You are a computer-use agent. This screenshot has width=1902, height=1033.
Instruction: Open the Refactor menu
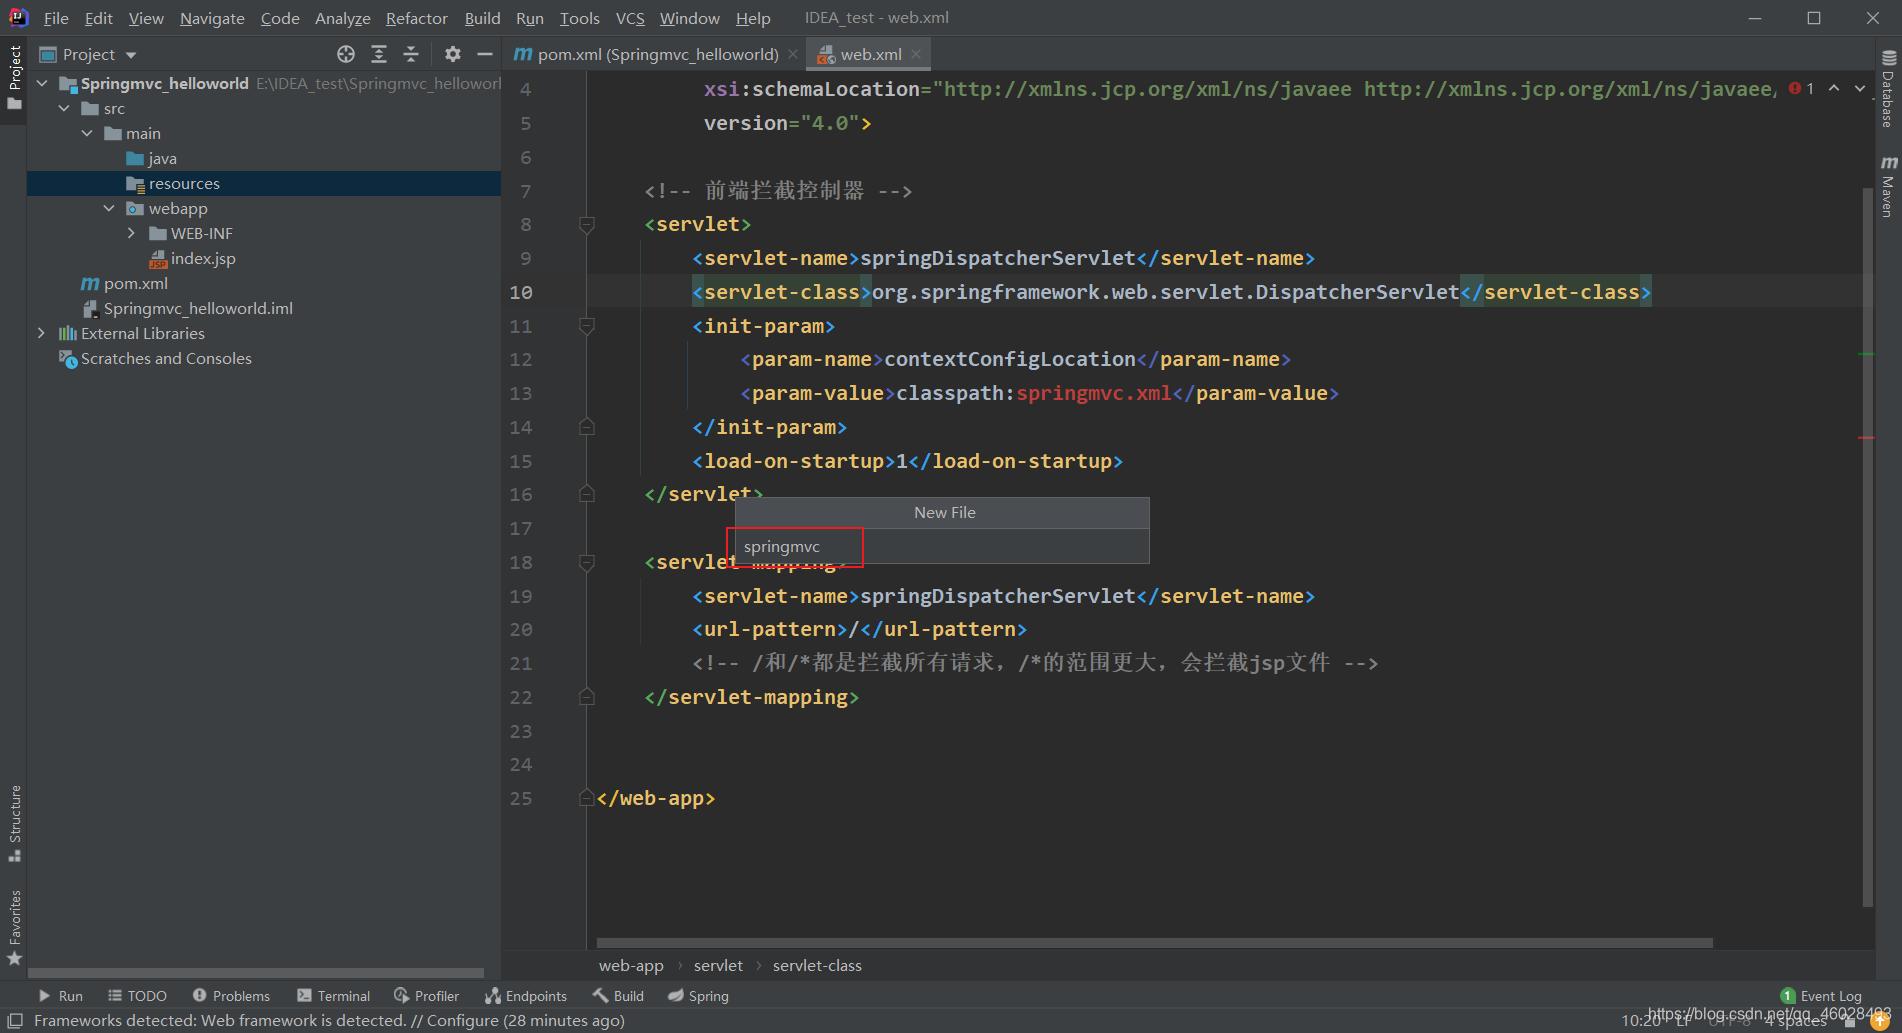click(417, 18)
